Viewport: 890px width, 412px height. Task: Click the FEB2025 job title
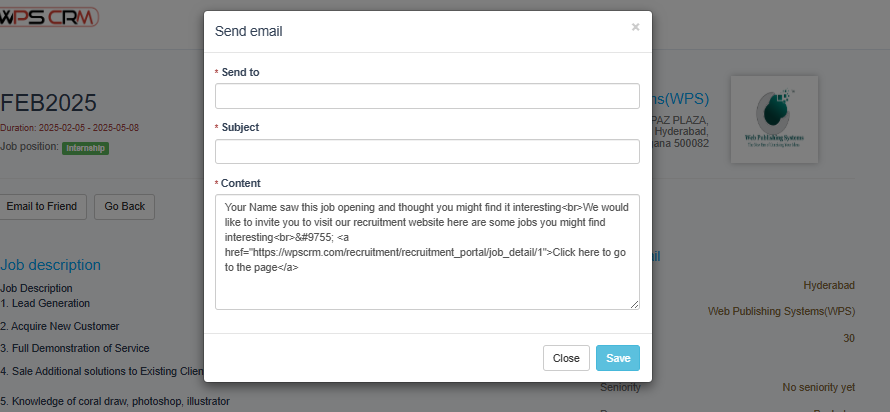(x=48, y=103)
